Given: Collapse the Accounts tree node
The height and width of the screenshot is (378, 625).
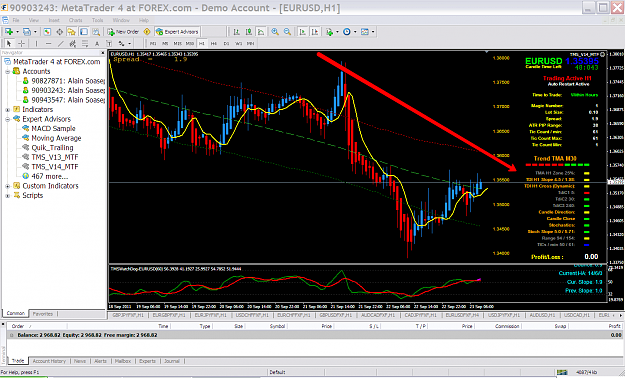Looking at the screenshot, I should pyautogui.click(x=8, y=71).
